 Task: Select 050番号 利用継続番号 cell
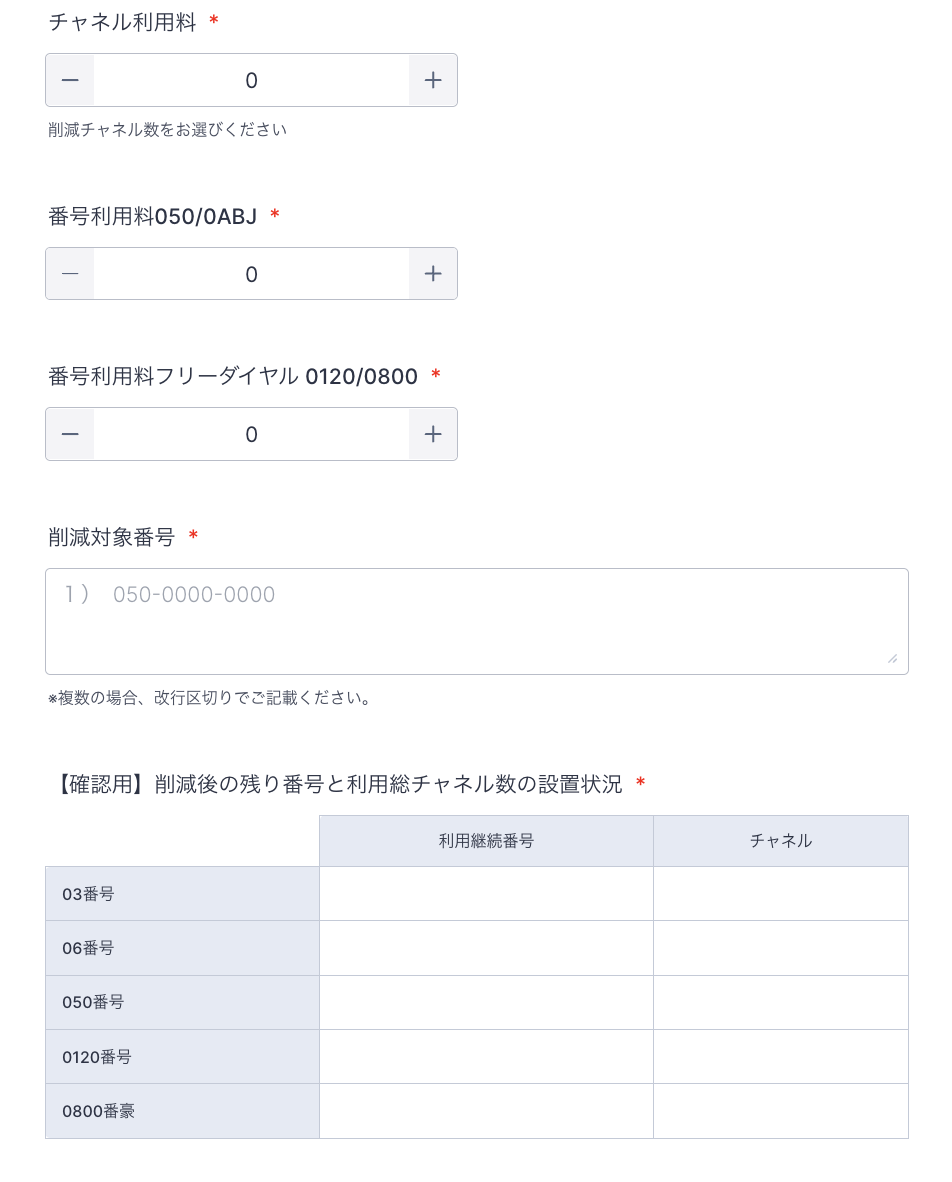(x=486, y=1002)
